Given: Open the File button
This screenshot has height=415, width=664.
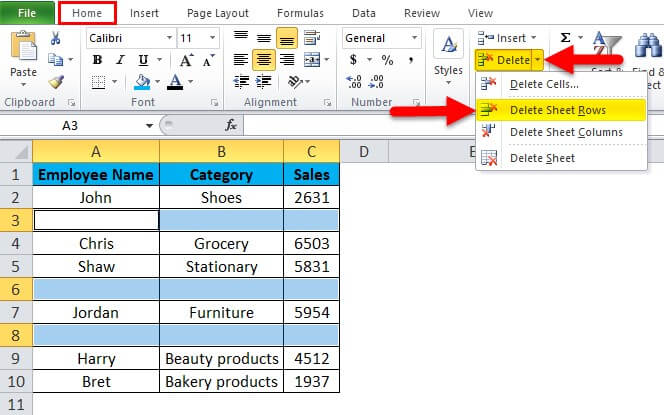Looking at the screenshot, I should click(x=27, y=13).
